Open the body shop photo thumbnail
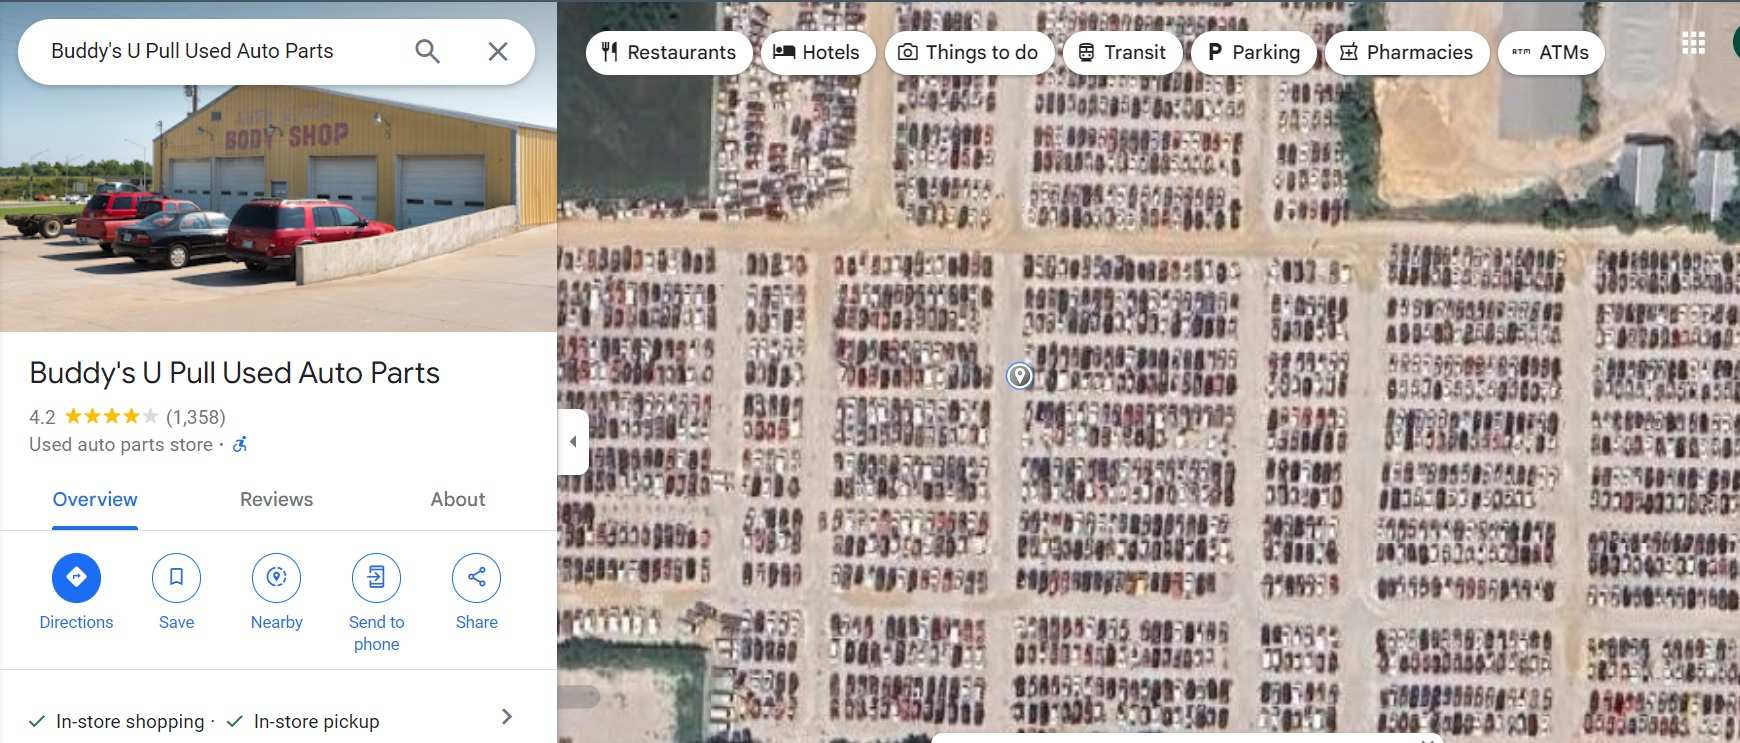Viewport: 1740px width, 743px height. [x=278, y=166]
